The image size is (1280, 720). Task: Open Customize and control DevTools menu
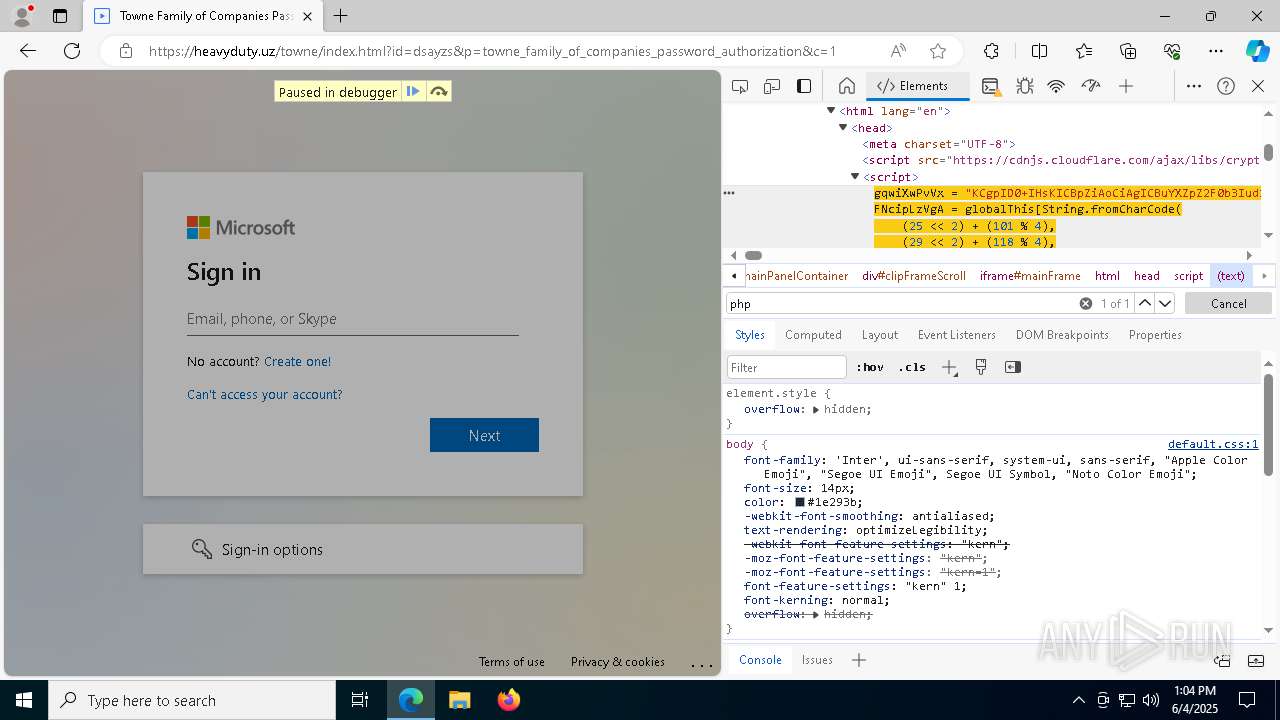(1194, 86)
